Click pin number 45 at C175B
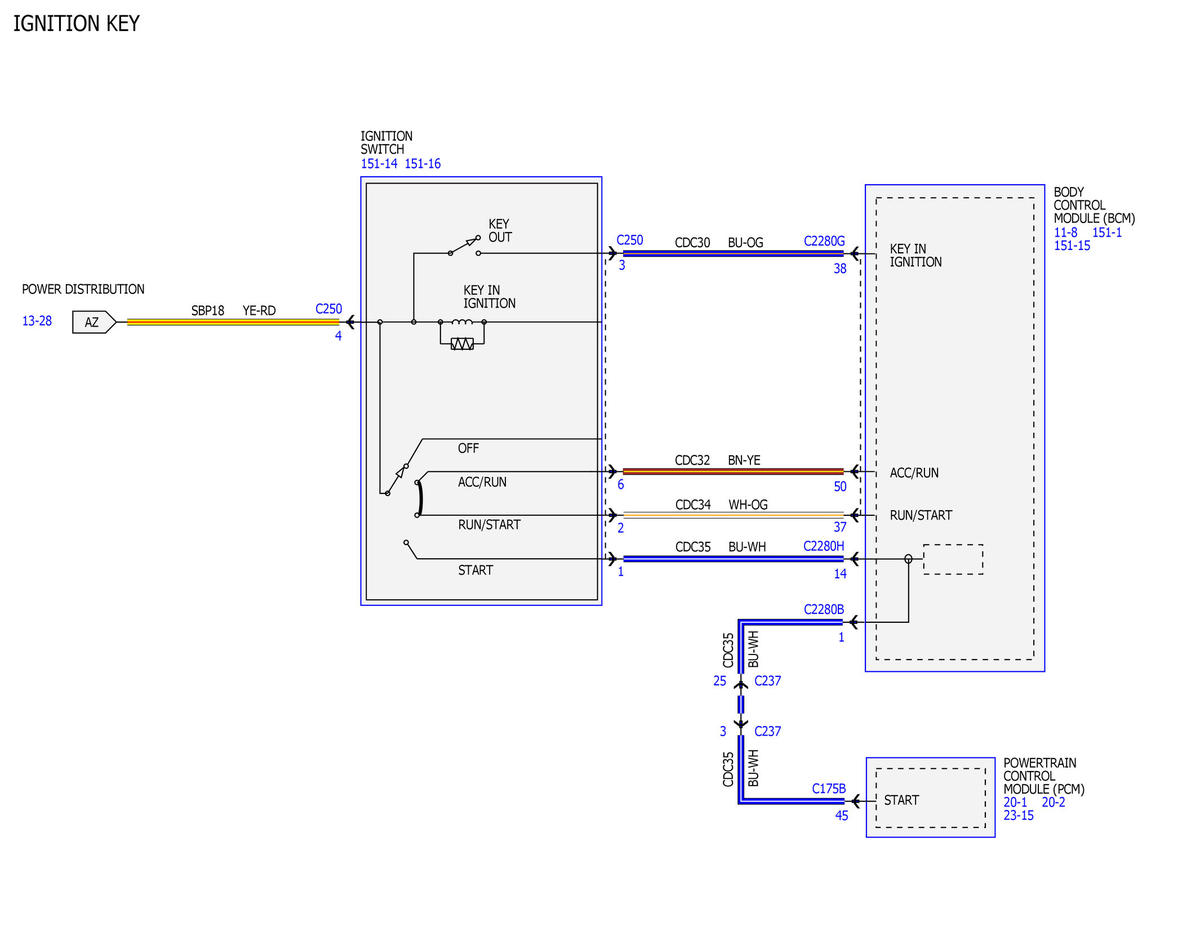Viewport: 1200px width, 927px height. 841,815
